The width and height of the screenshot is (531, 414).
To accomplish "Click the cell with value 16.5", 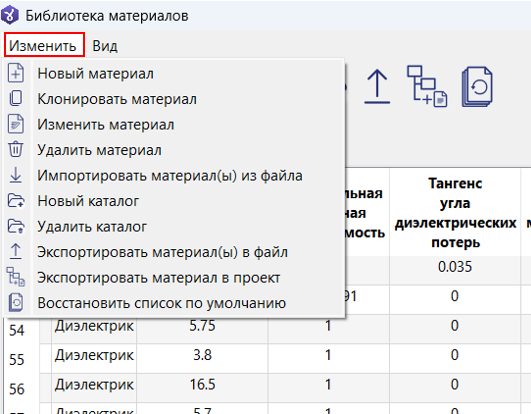I will click(202, 384).
